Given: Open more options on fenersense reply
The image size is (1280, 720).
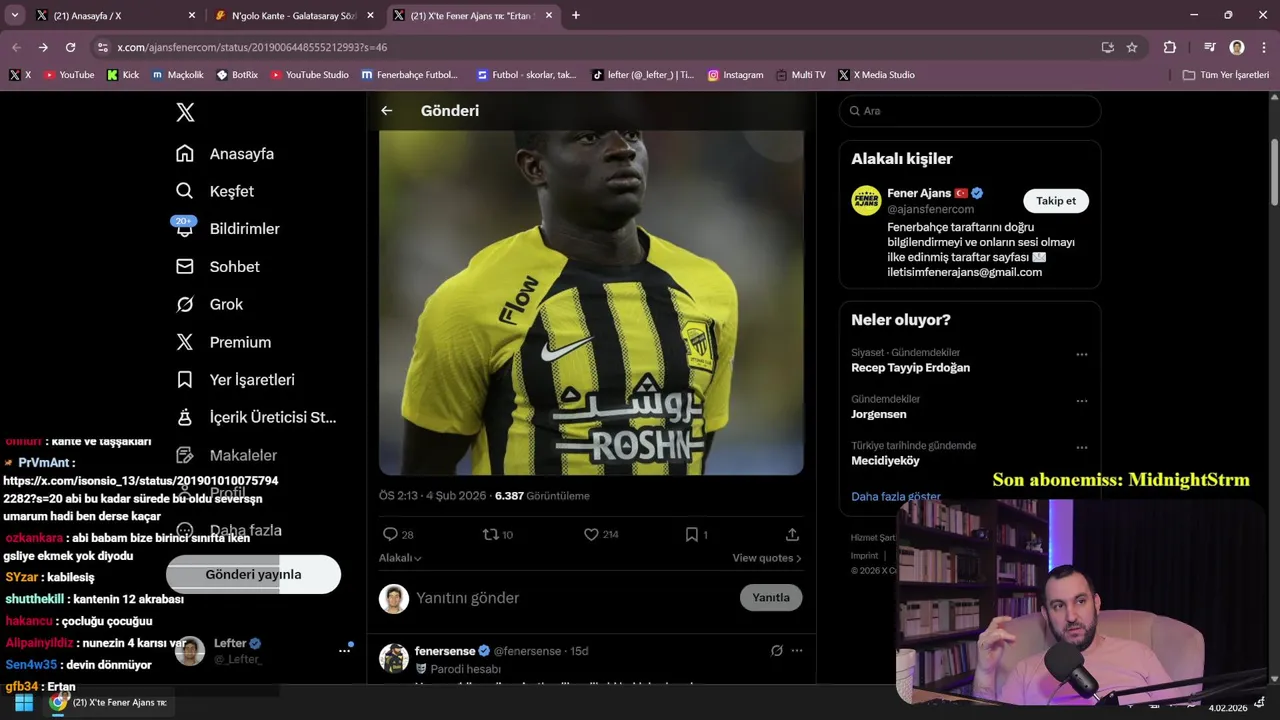Looking at the screenshot, I should pos(797,651).
